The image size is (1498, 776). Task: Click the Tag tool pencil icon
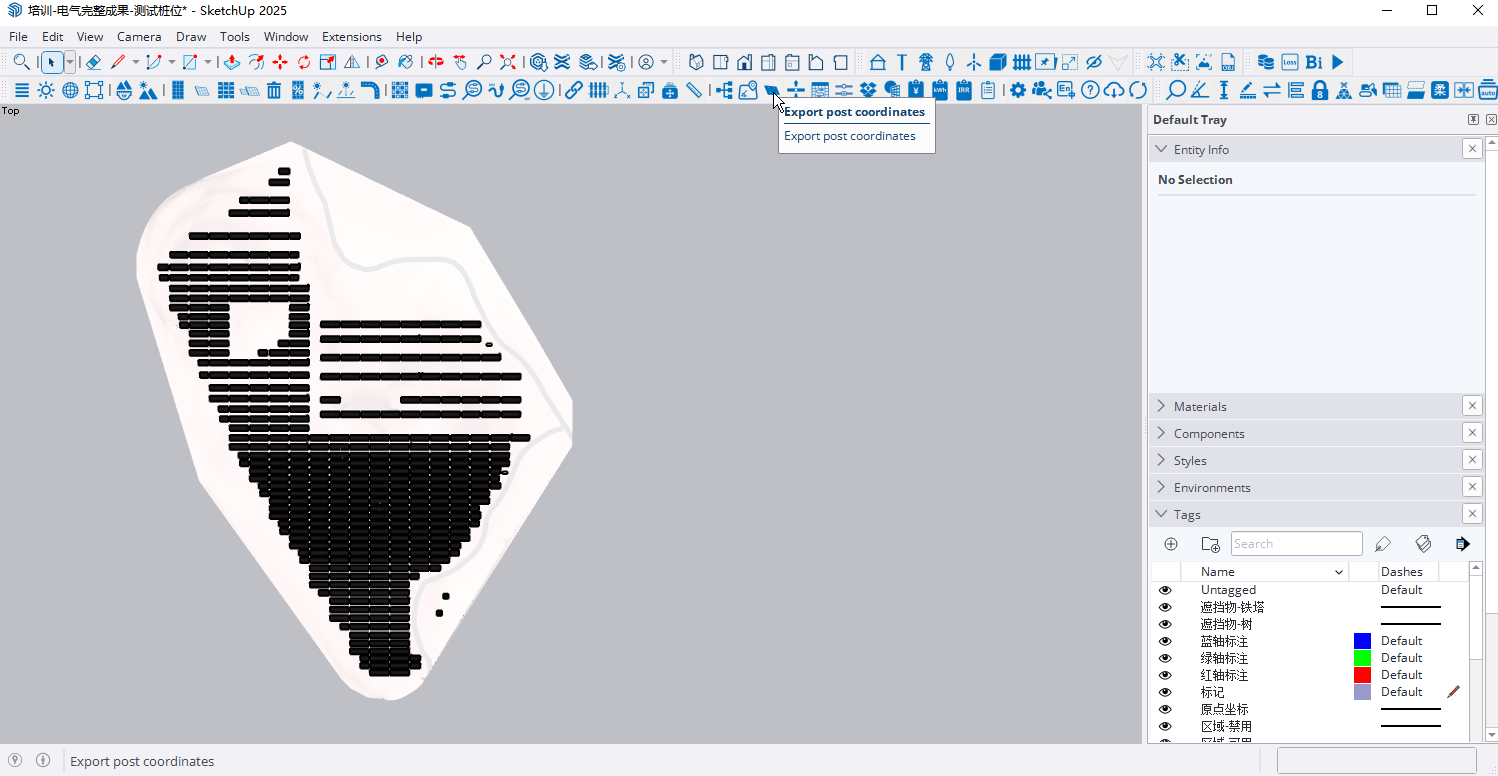(1383, 544)
